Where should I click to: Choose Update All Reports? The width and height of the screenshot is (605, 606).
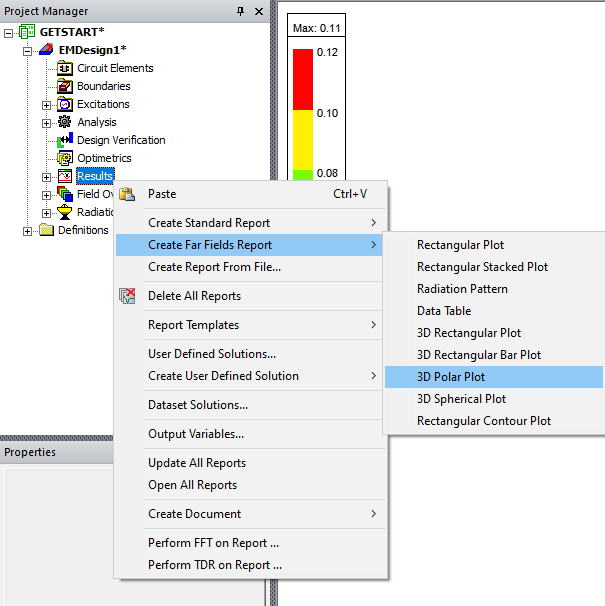coord(251,463)
